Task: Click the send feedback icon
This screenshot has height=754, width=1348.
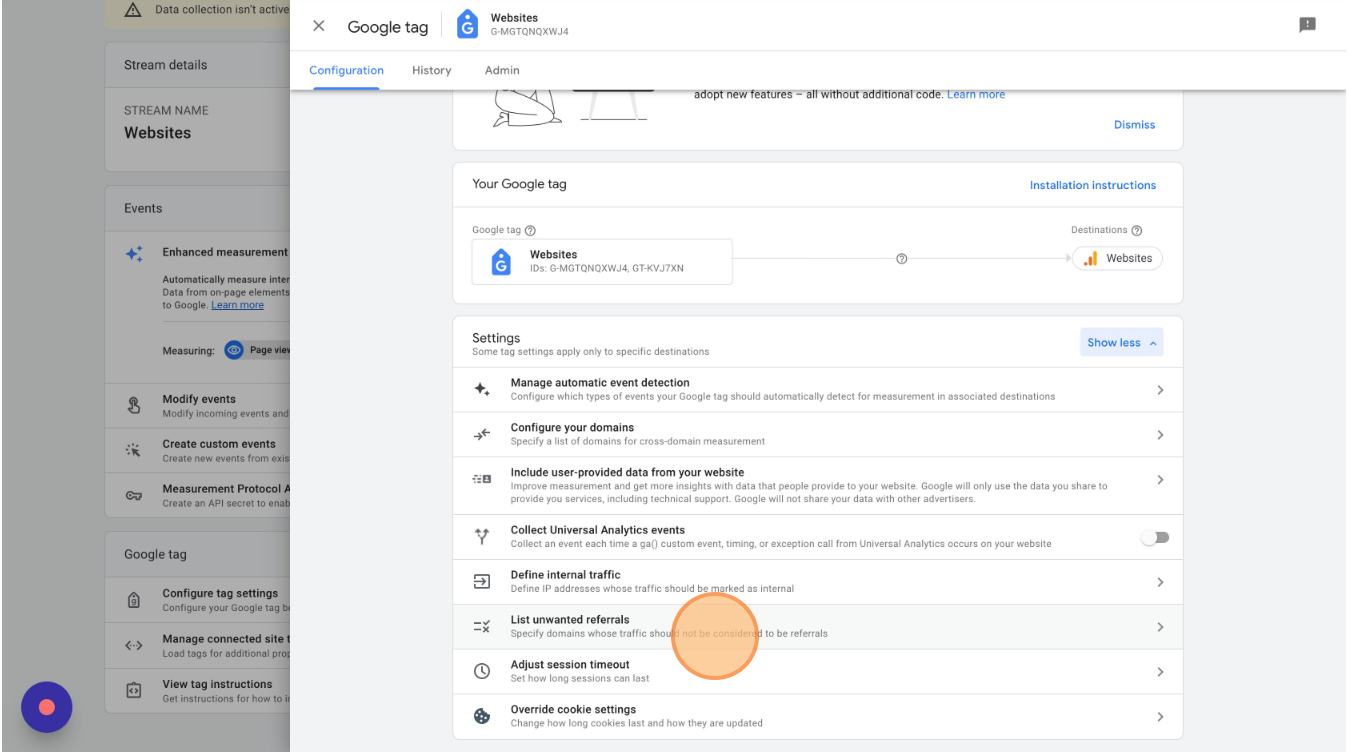Action: pos(1307,26)
